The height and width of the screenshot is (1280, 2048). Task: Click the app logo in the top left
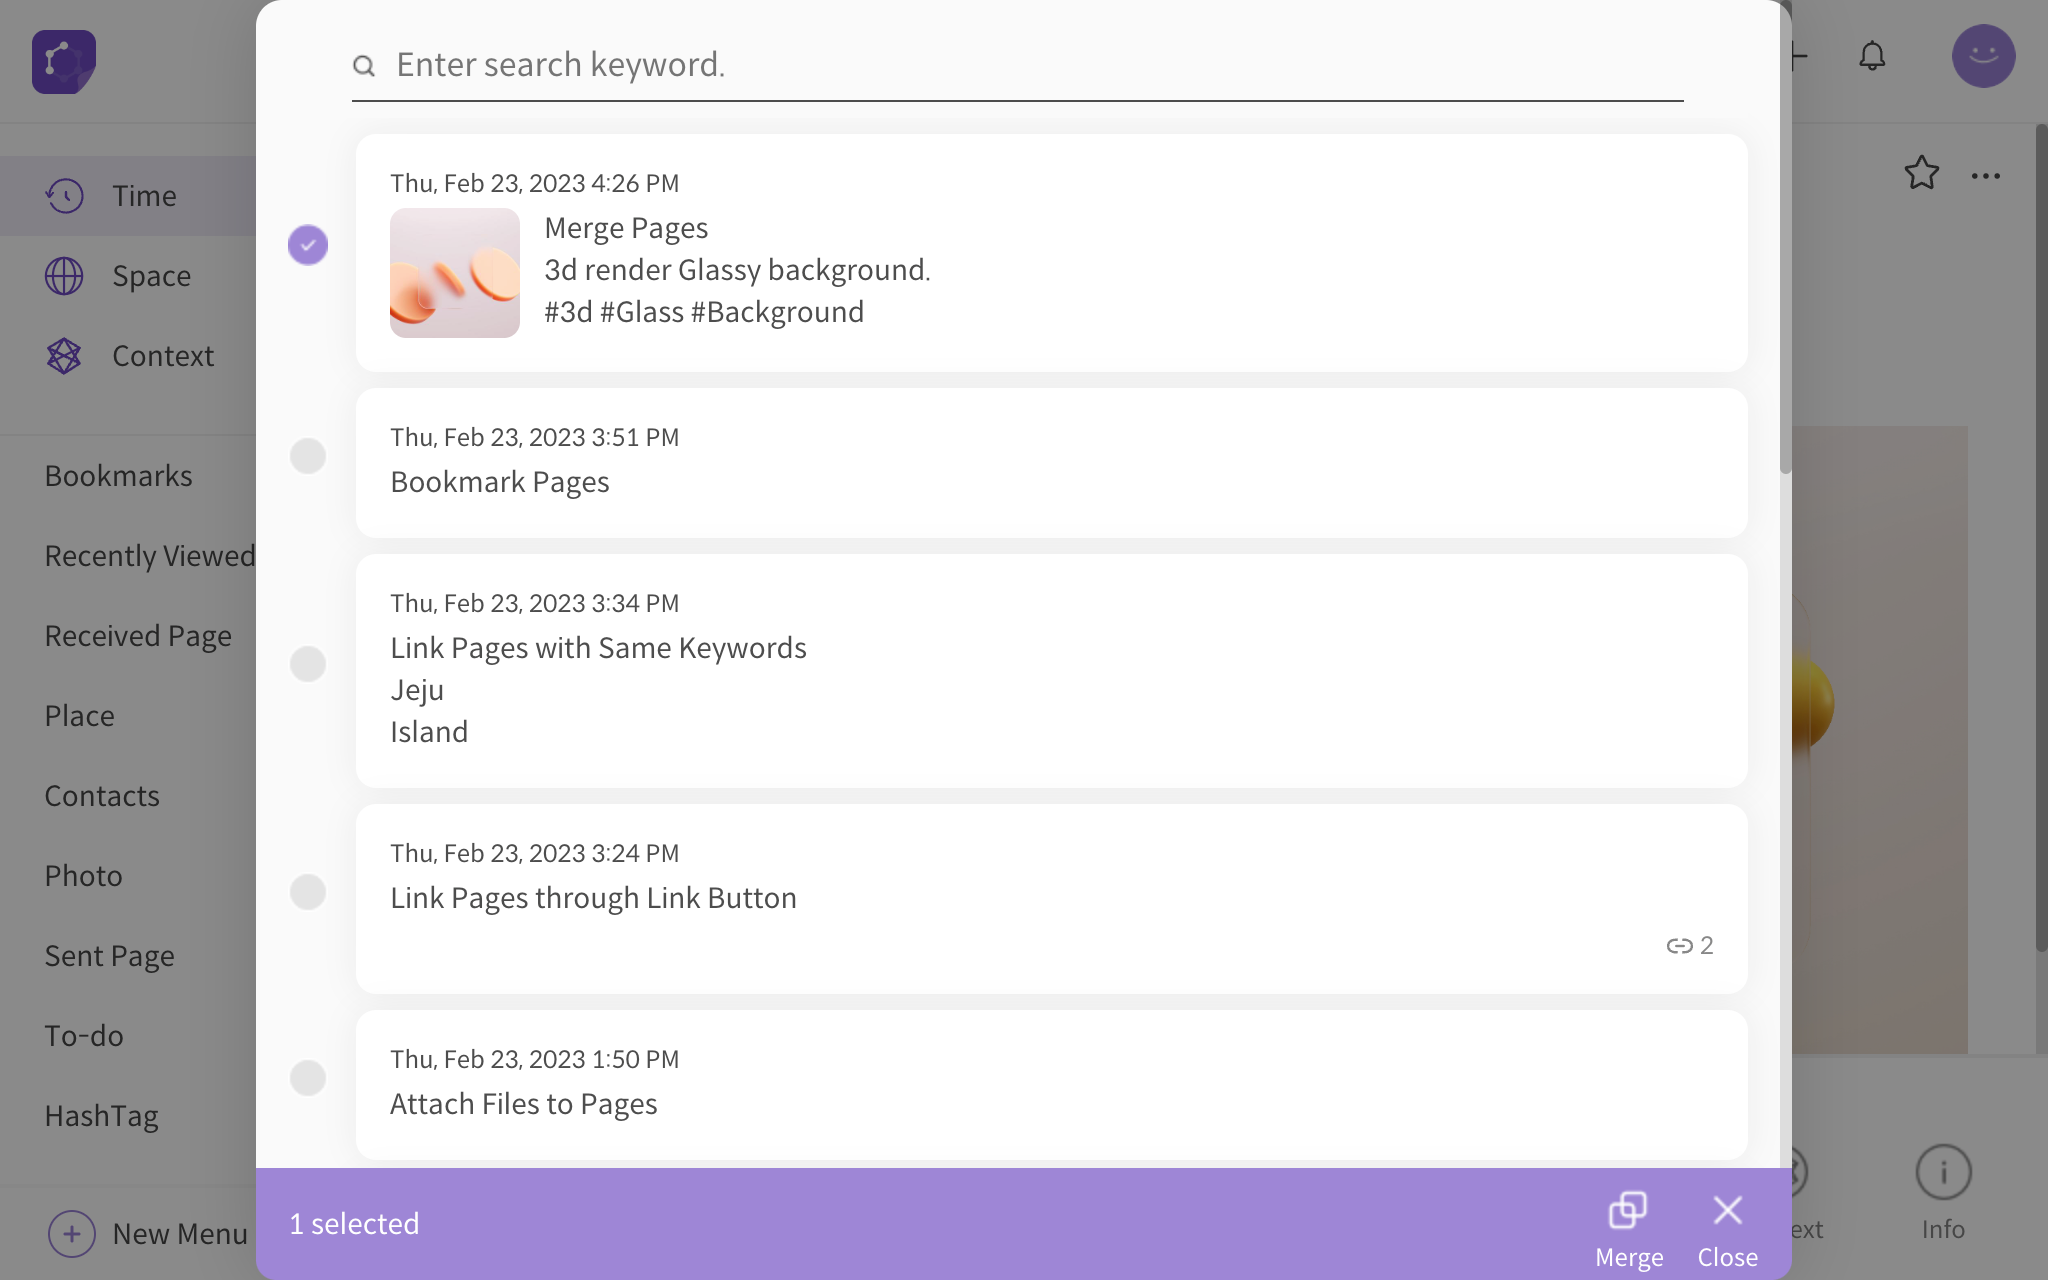pos(64,62)
